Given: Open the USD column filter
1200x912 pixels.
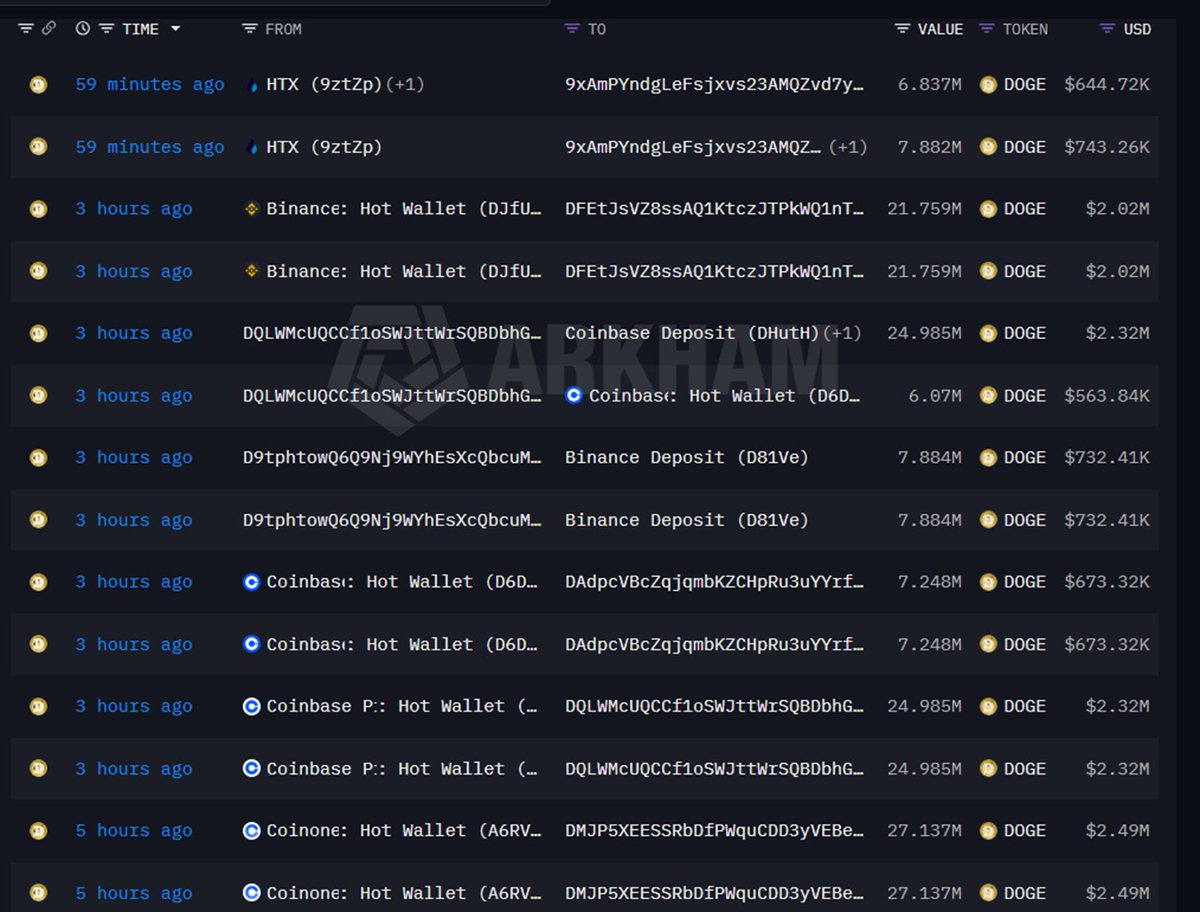Looking at the screenshot, I should (1107, 29).
